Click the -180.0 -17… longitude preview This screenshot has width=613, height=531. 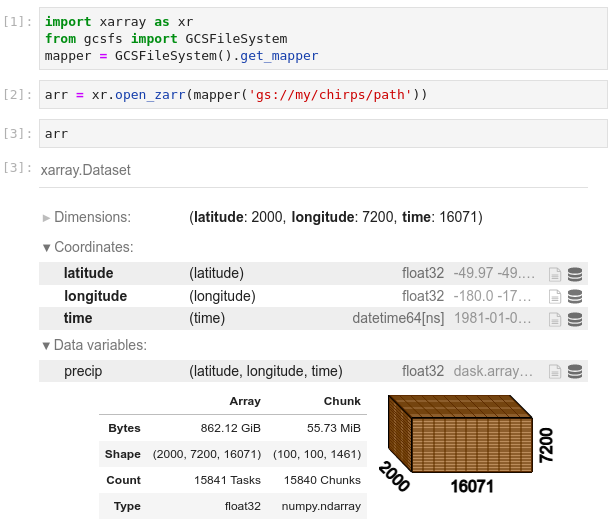493,296
